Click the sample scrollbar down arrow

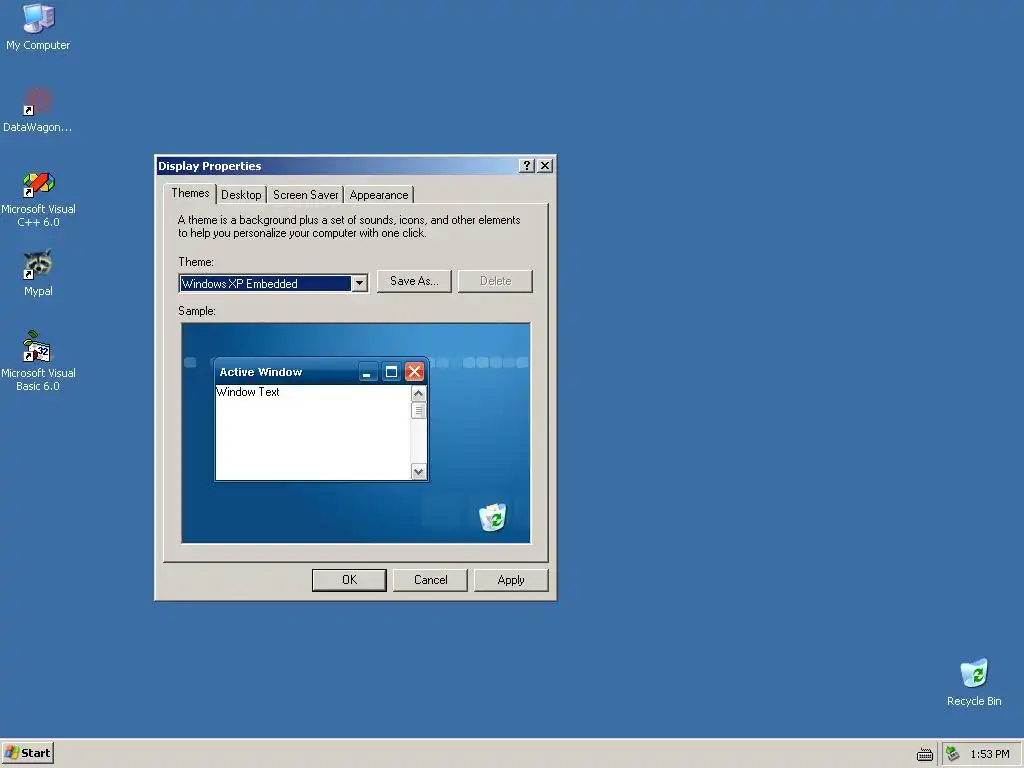point(419,472)
